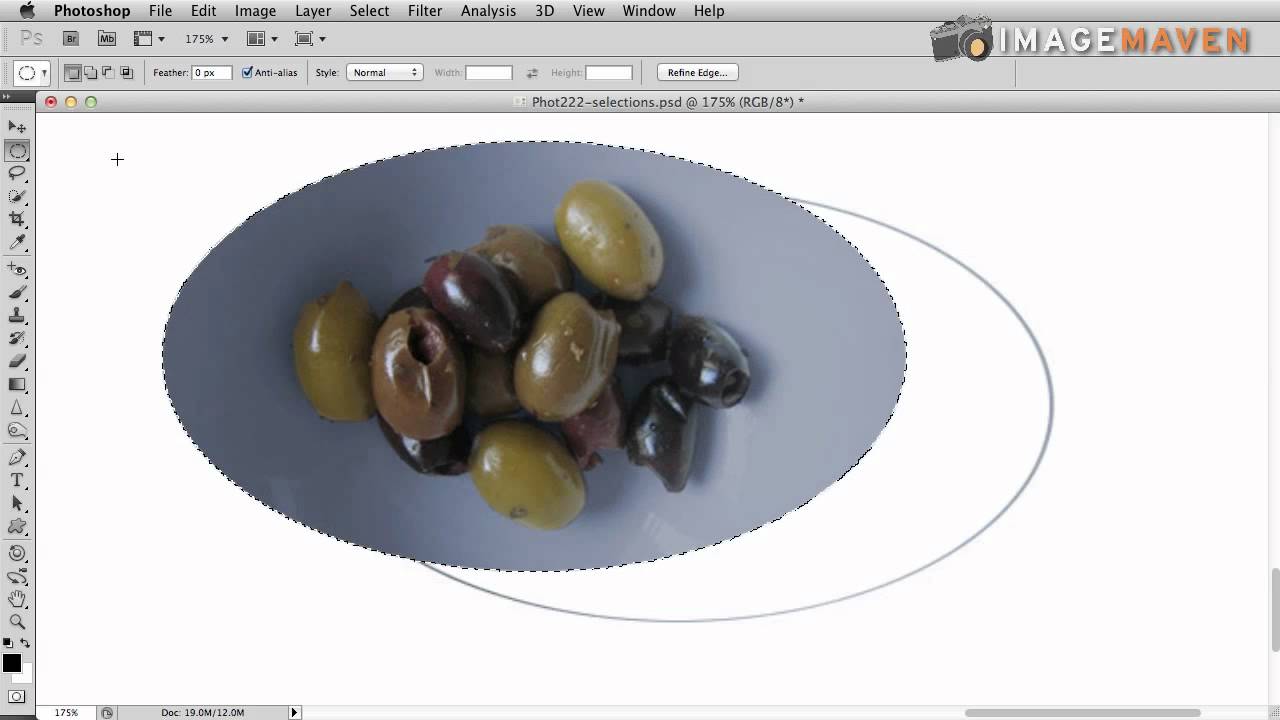The height and width of the screenshot is (720, 1280).
Task: Select the Eyedropper tool
Action: click(x=17, y=243)
